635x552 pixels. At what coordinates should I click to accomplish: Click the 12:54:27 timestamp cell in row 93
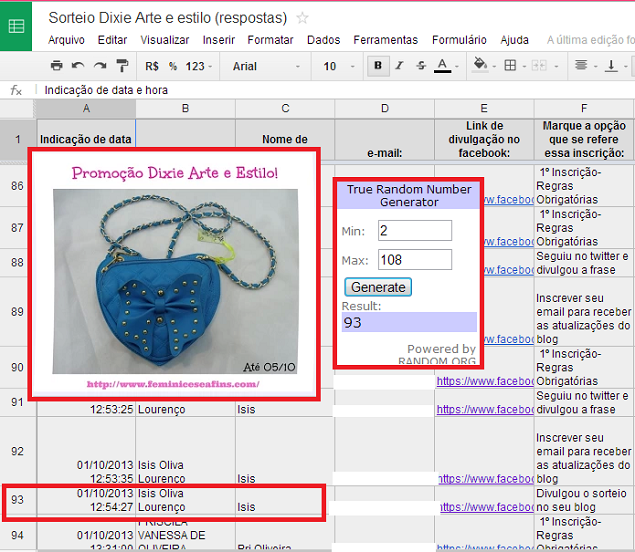click(x=86, y=500)
